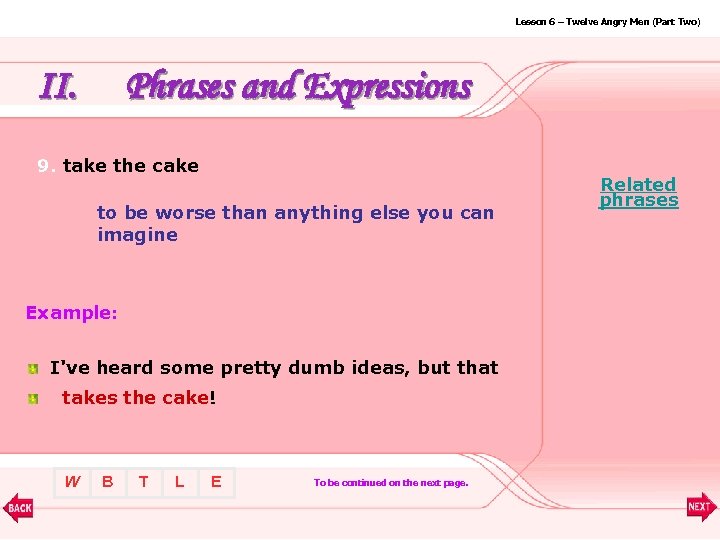Click the red BACK arrow
720x540 pixels.
[18, 508]
